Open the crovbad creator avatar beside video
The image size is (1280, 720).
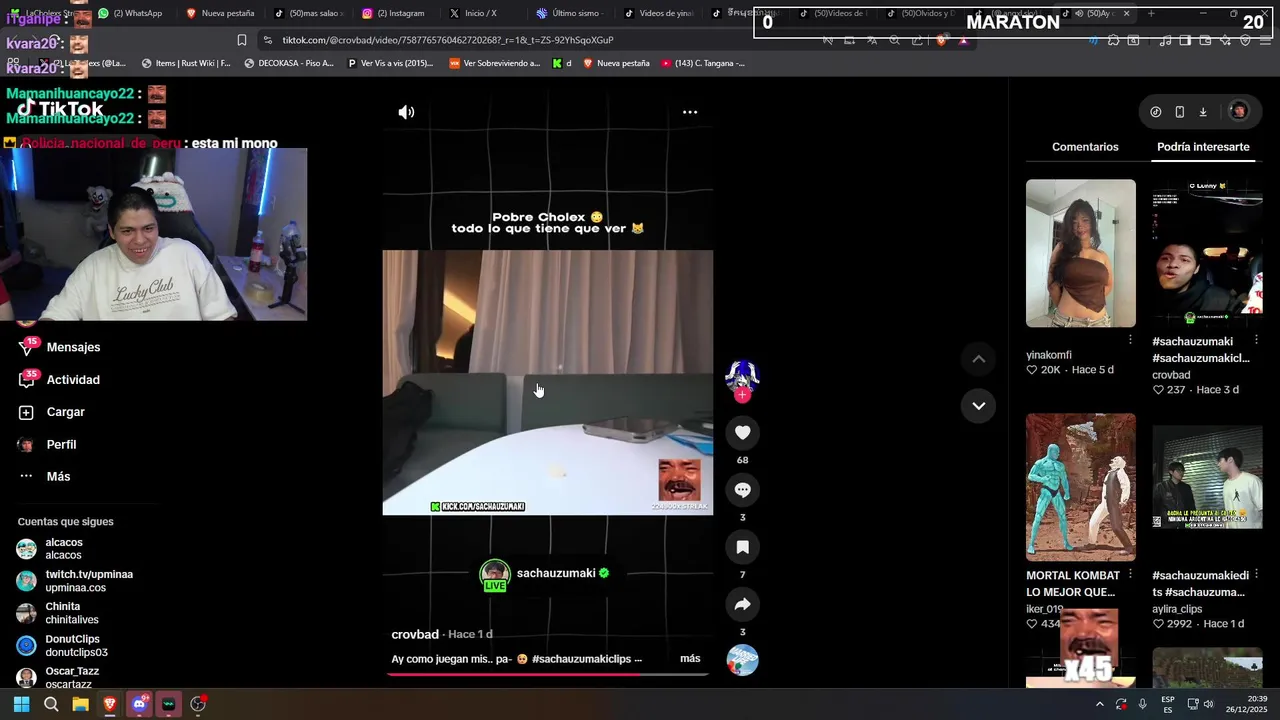coord(742,376)
